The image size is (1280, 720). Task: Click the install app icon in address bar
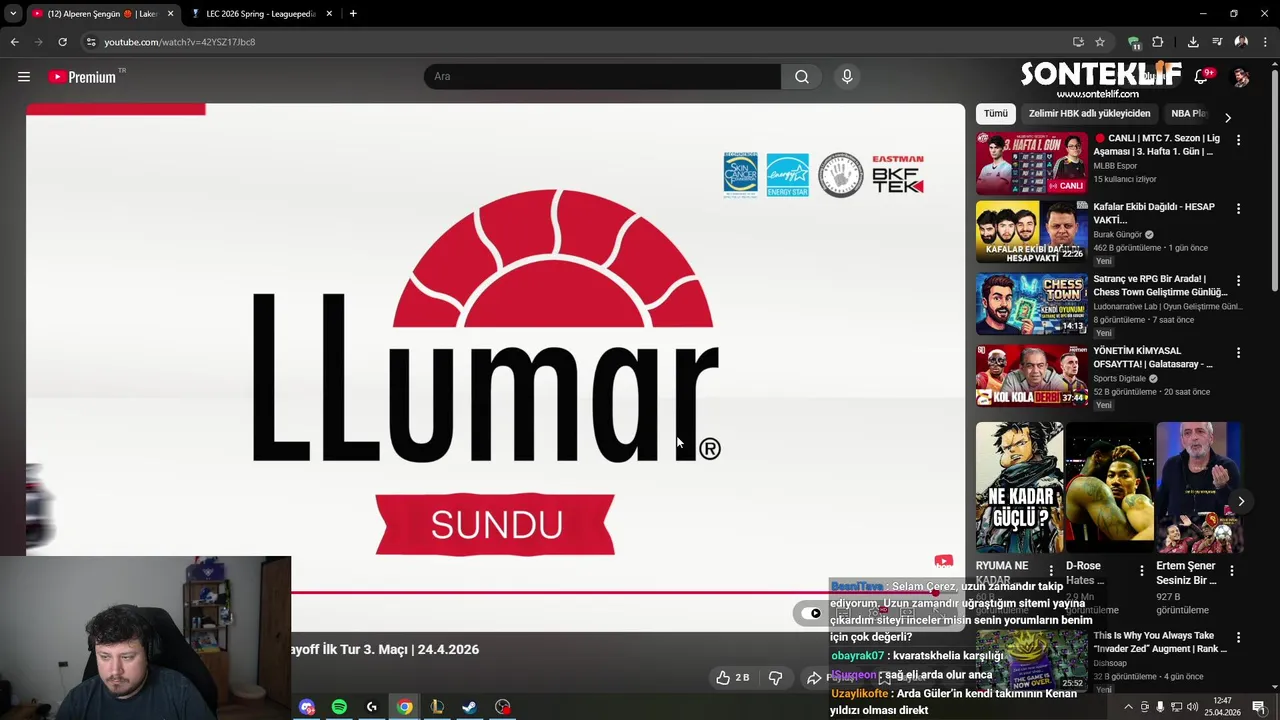(1078, 42)
